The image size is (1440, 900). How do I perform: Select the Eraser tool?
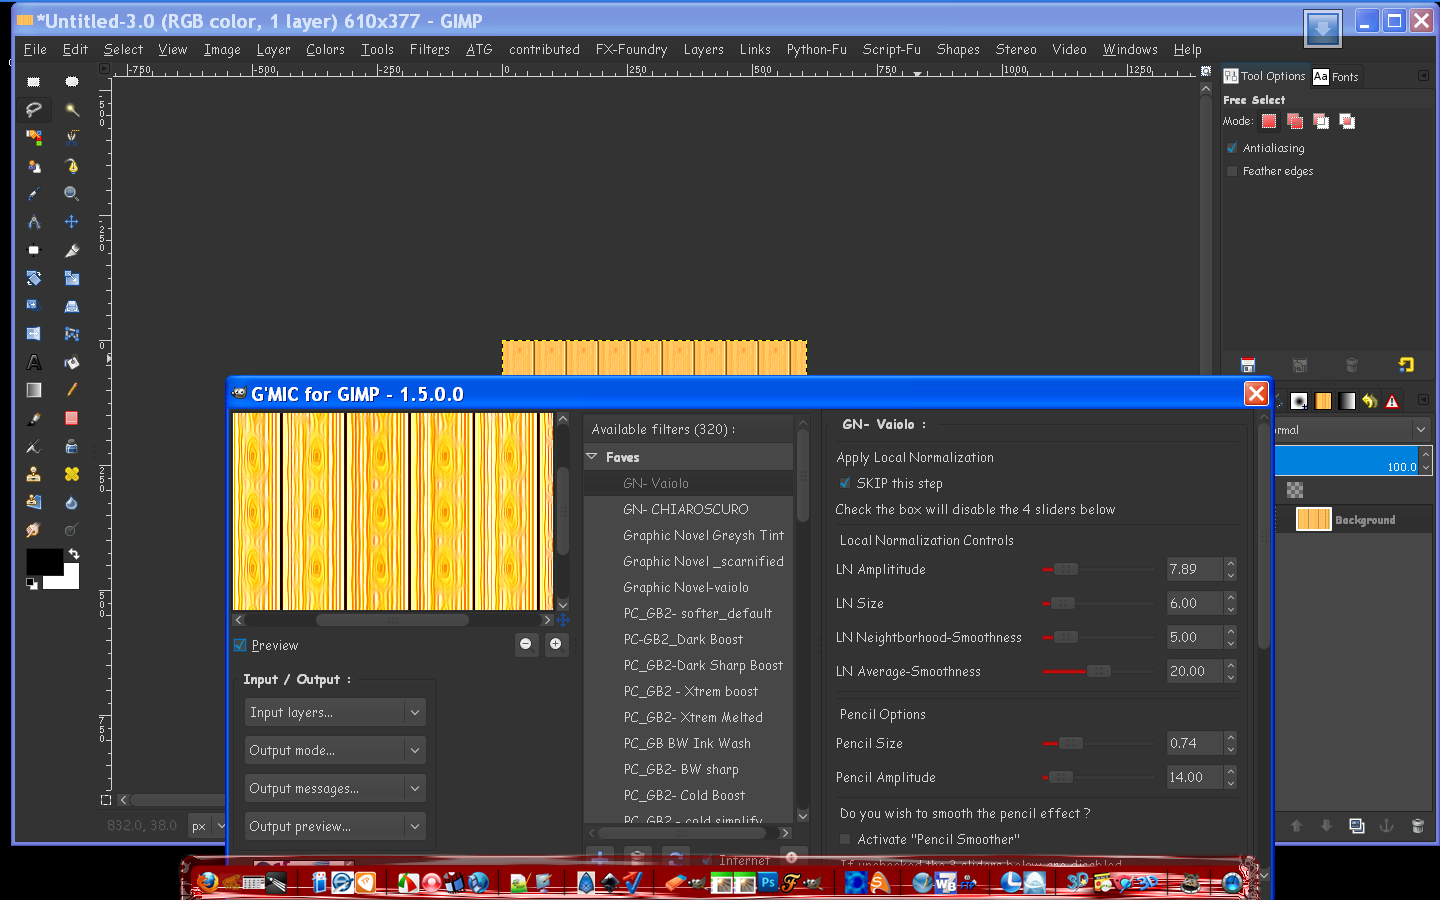pyautogui.click(x=71, y=418)
